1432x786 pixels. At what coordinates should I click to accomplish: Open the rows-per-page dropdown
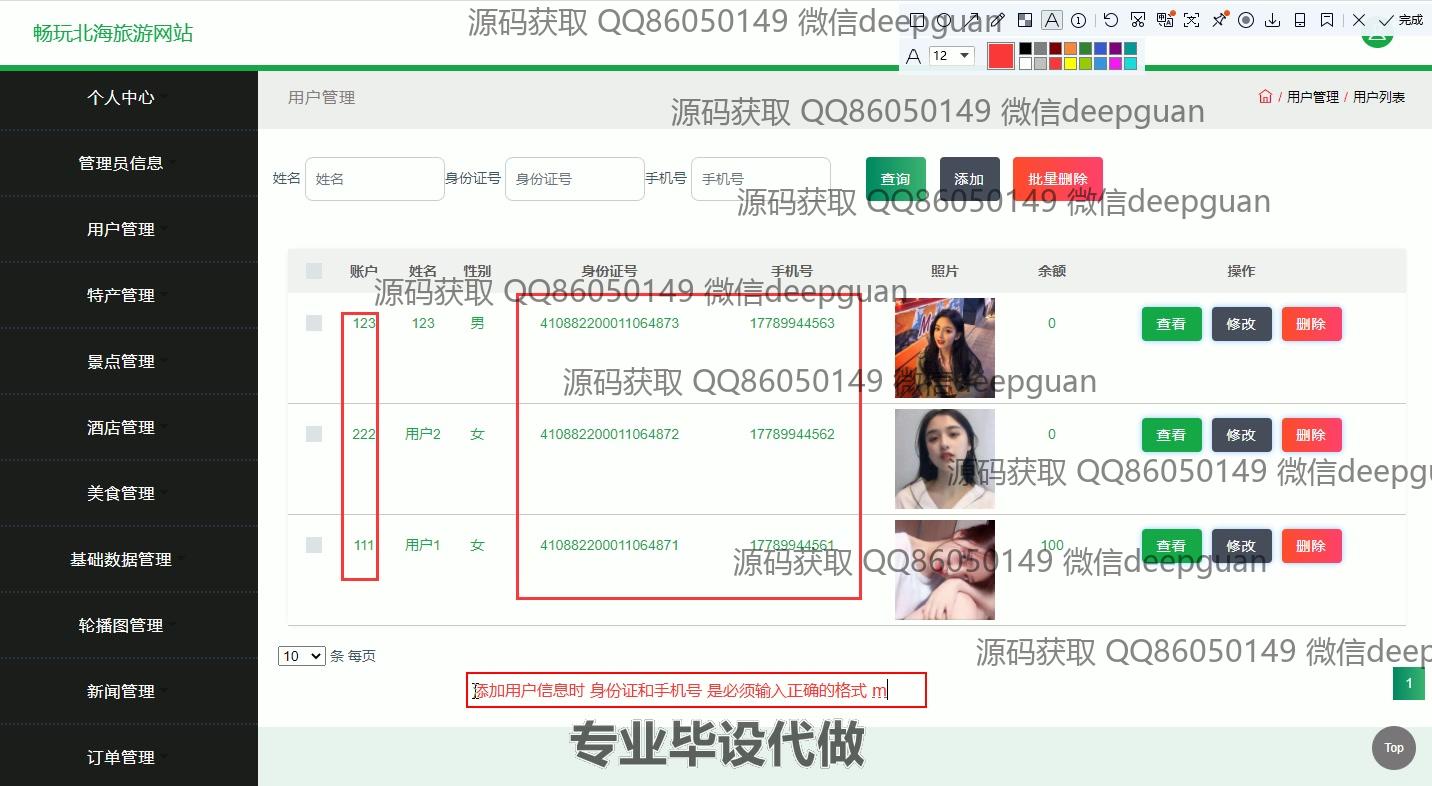click(301, 656)
